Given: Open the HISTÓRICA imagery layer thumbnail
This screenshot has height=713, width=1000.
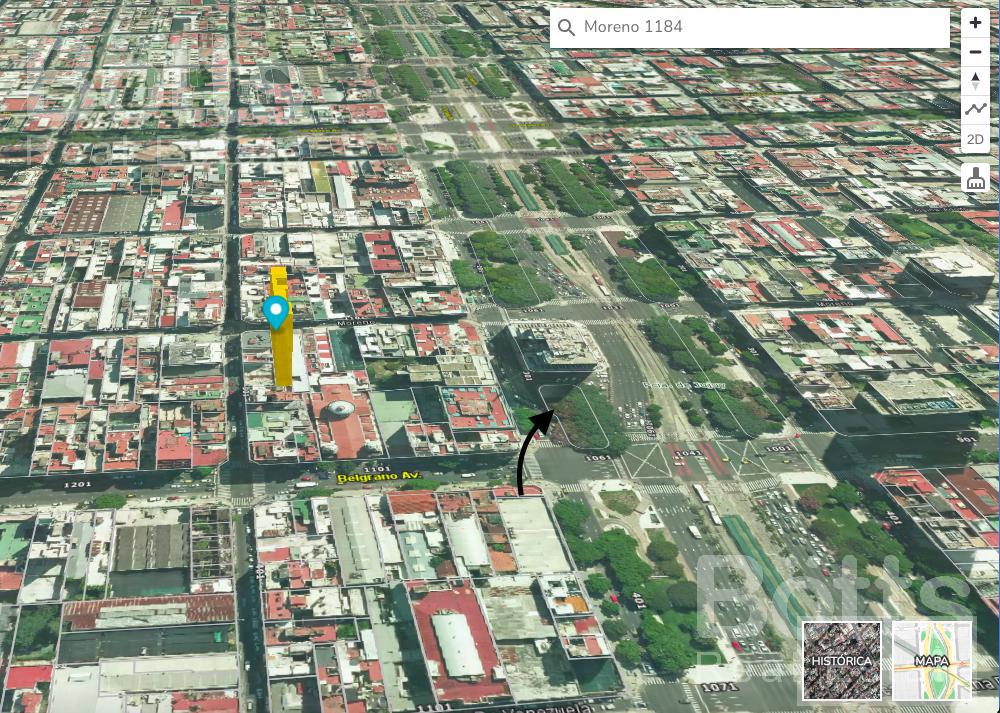Looking at the screenshot, I should tap(841, 661).
